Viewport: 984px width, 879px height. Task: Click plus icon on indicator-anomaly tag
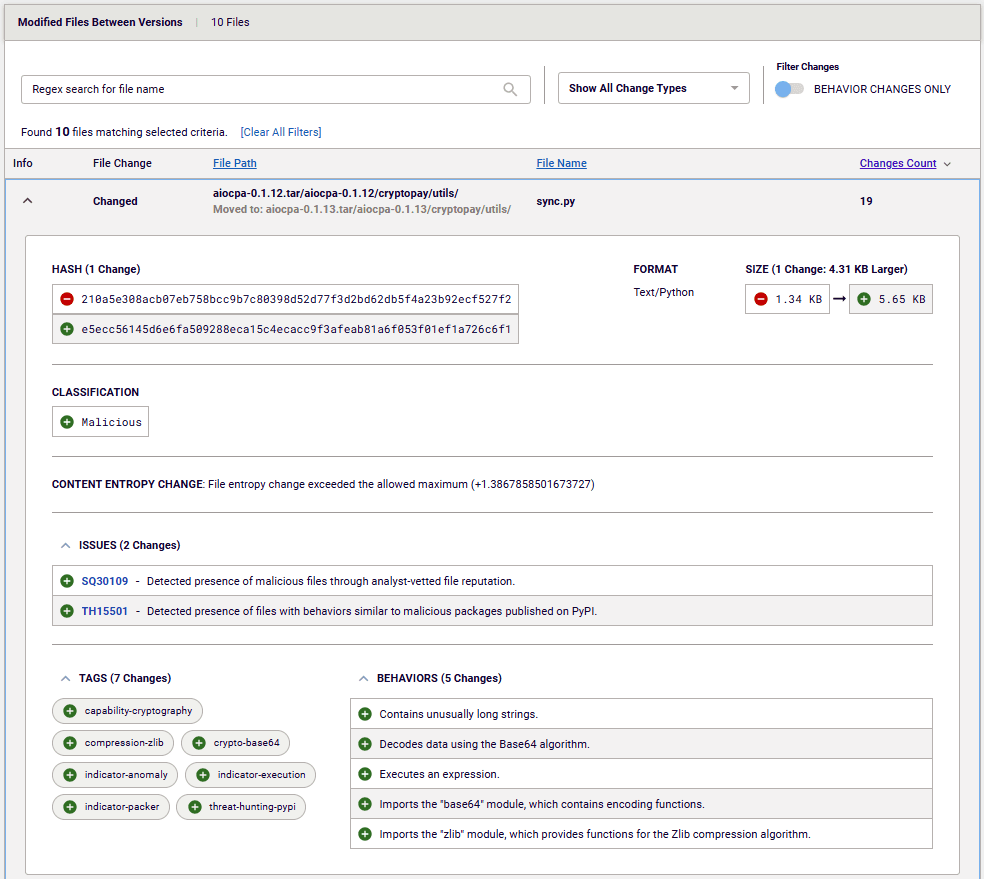(70, 775)
